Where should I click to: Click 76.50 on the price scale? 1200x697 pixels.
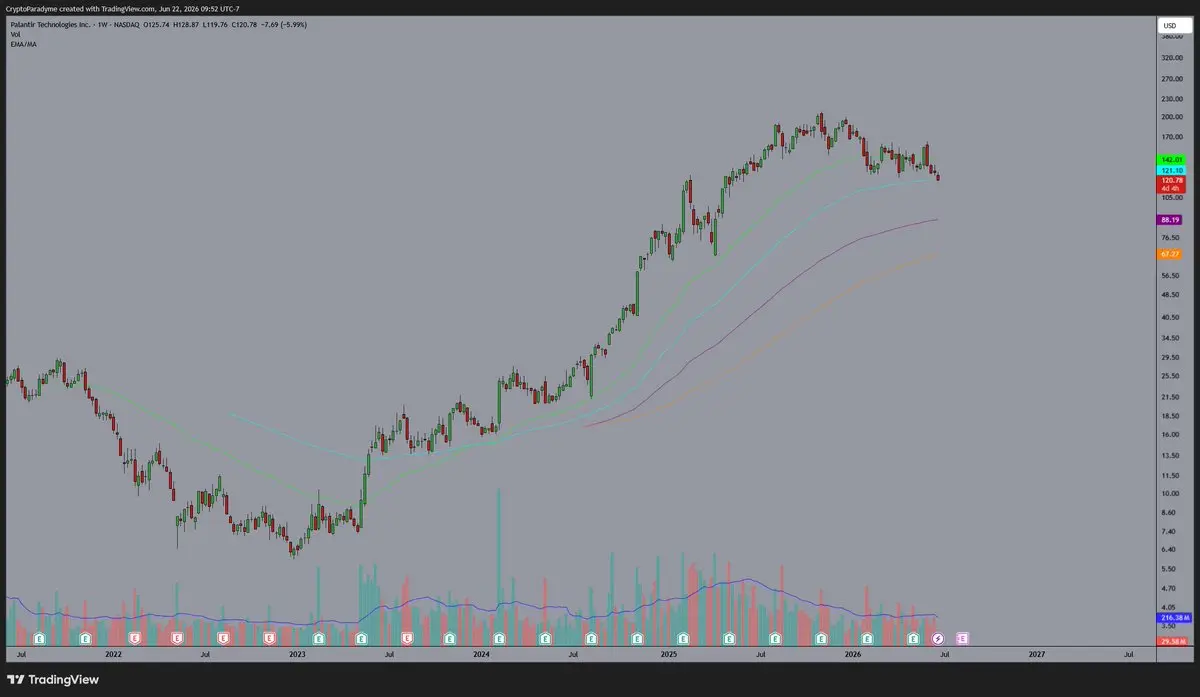click(1170, 238)
